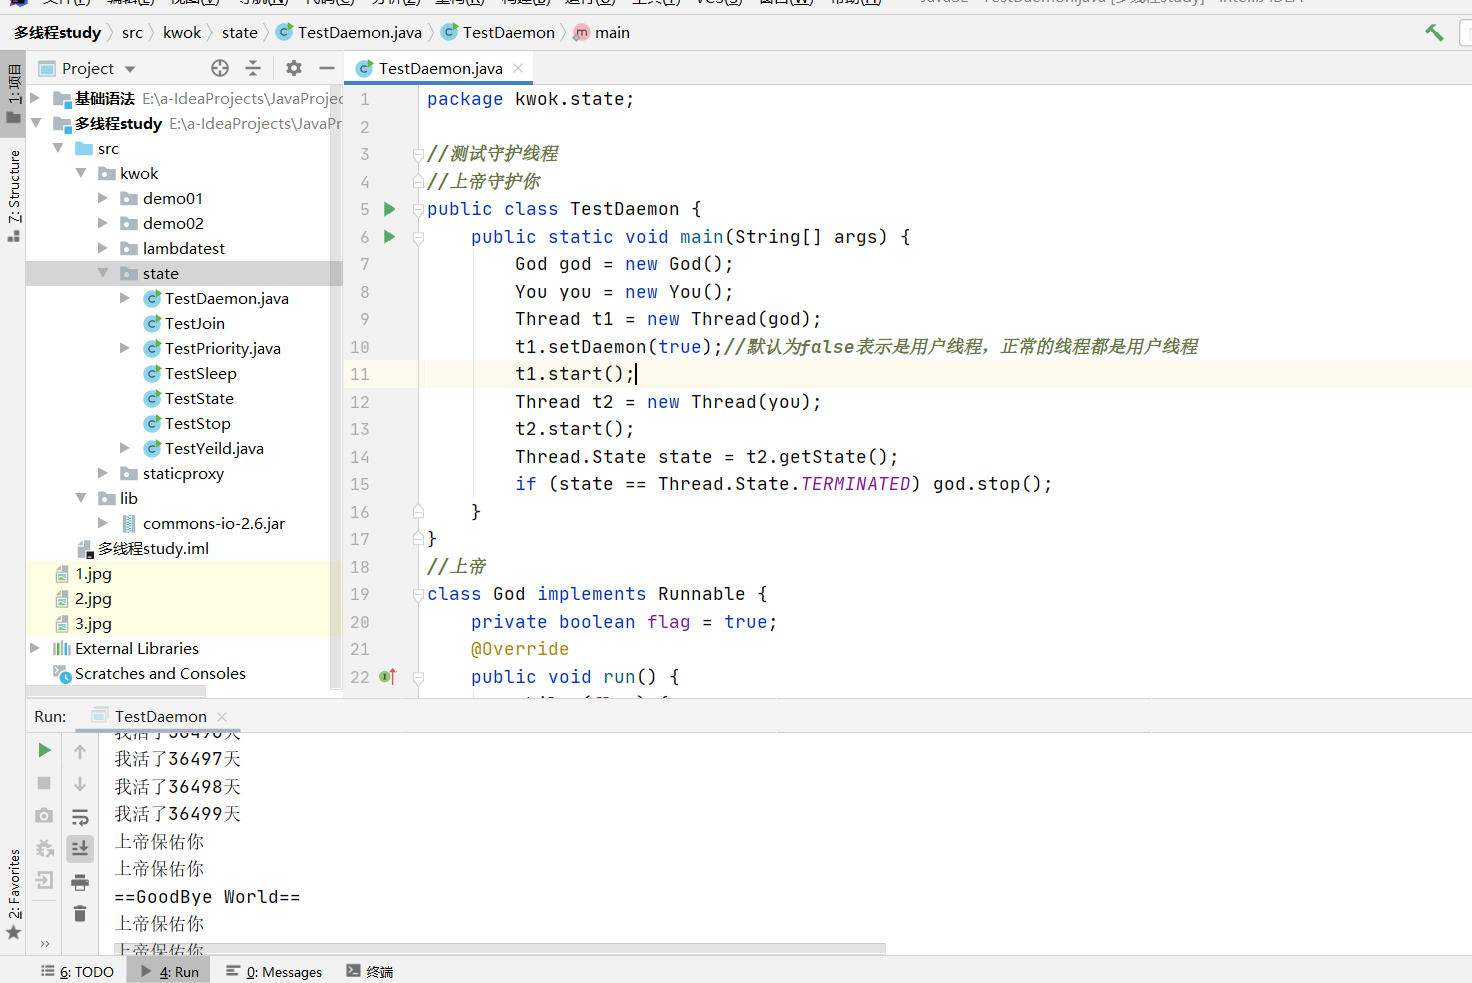Expand commons-io-2.6.jar
The image size is (1472, 983).
[103, 523]
